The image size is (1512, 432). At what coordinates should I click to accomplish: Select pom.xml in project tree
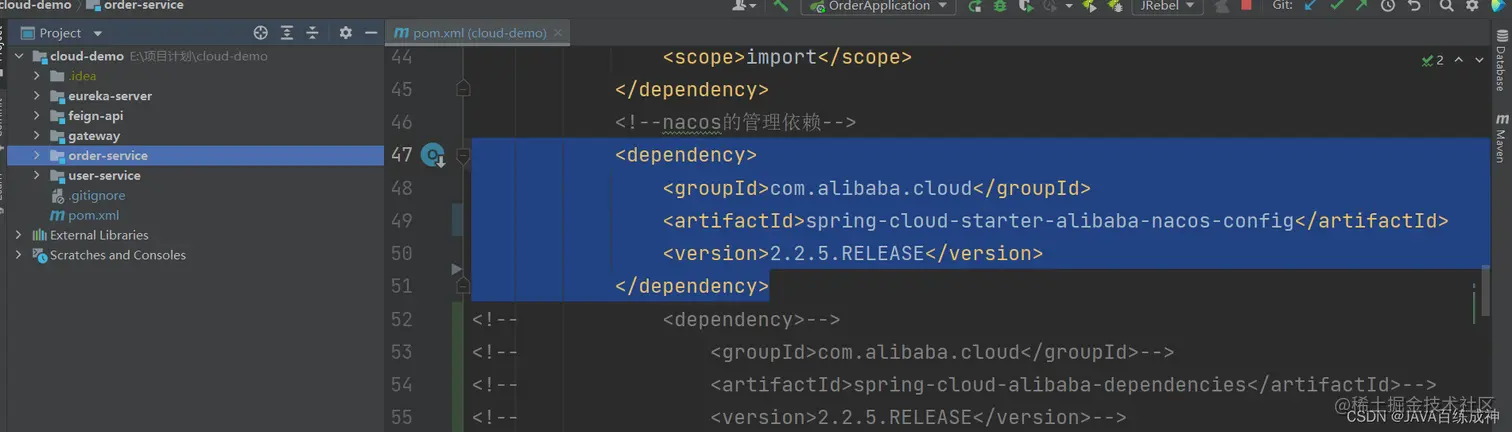click(93, 216)
